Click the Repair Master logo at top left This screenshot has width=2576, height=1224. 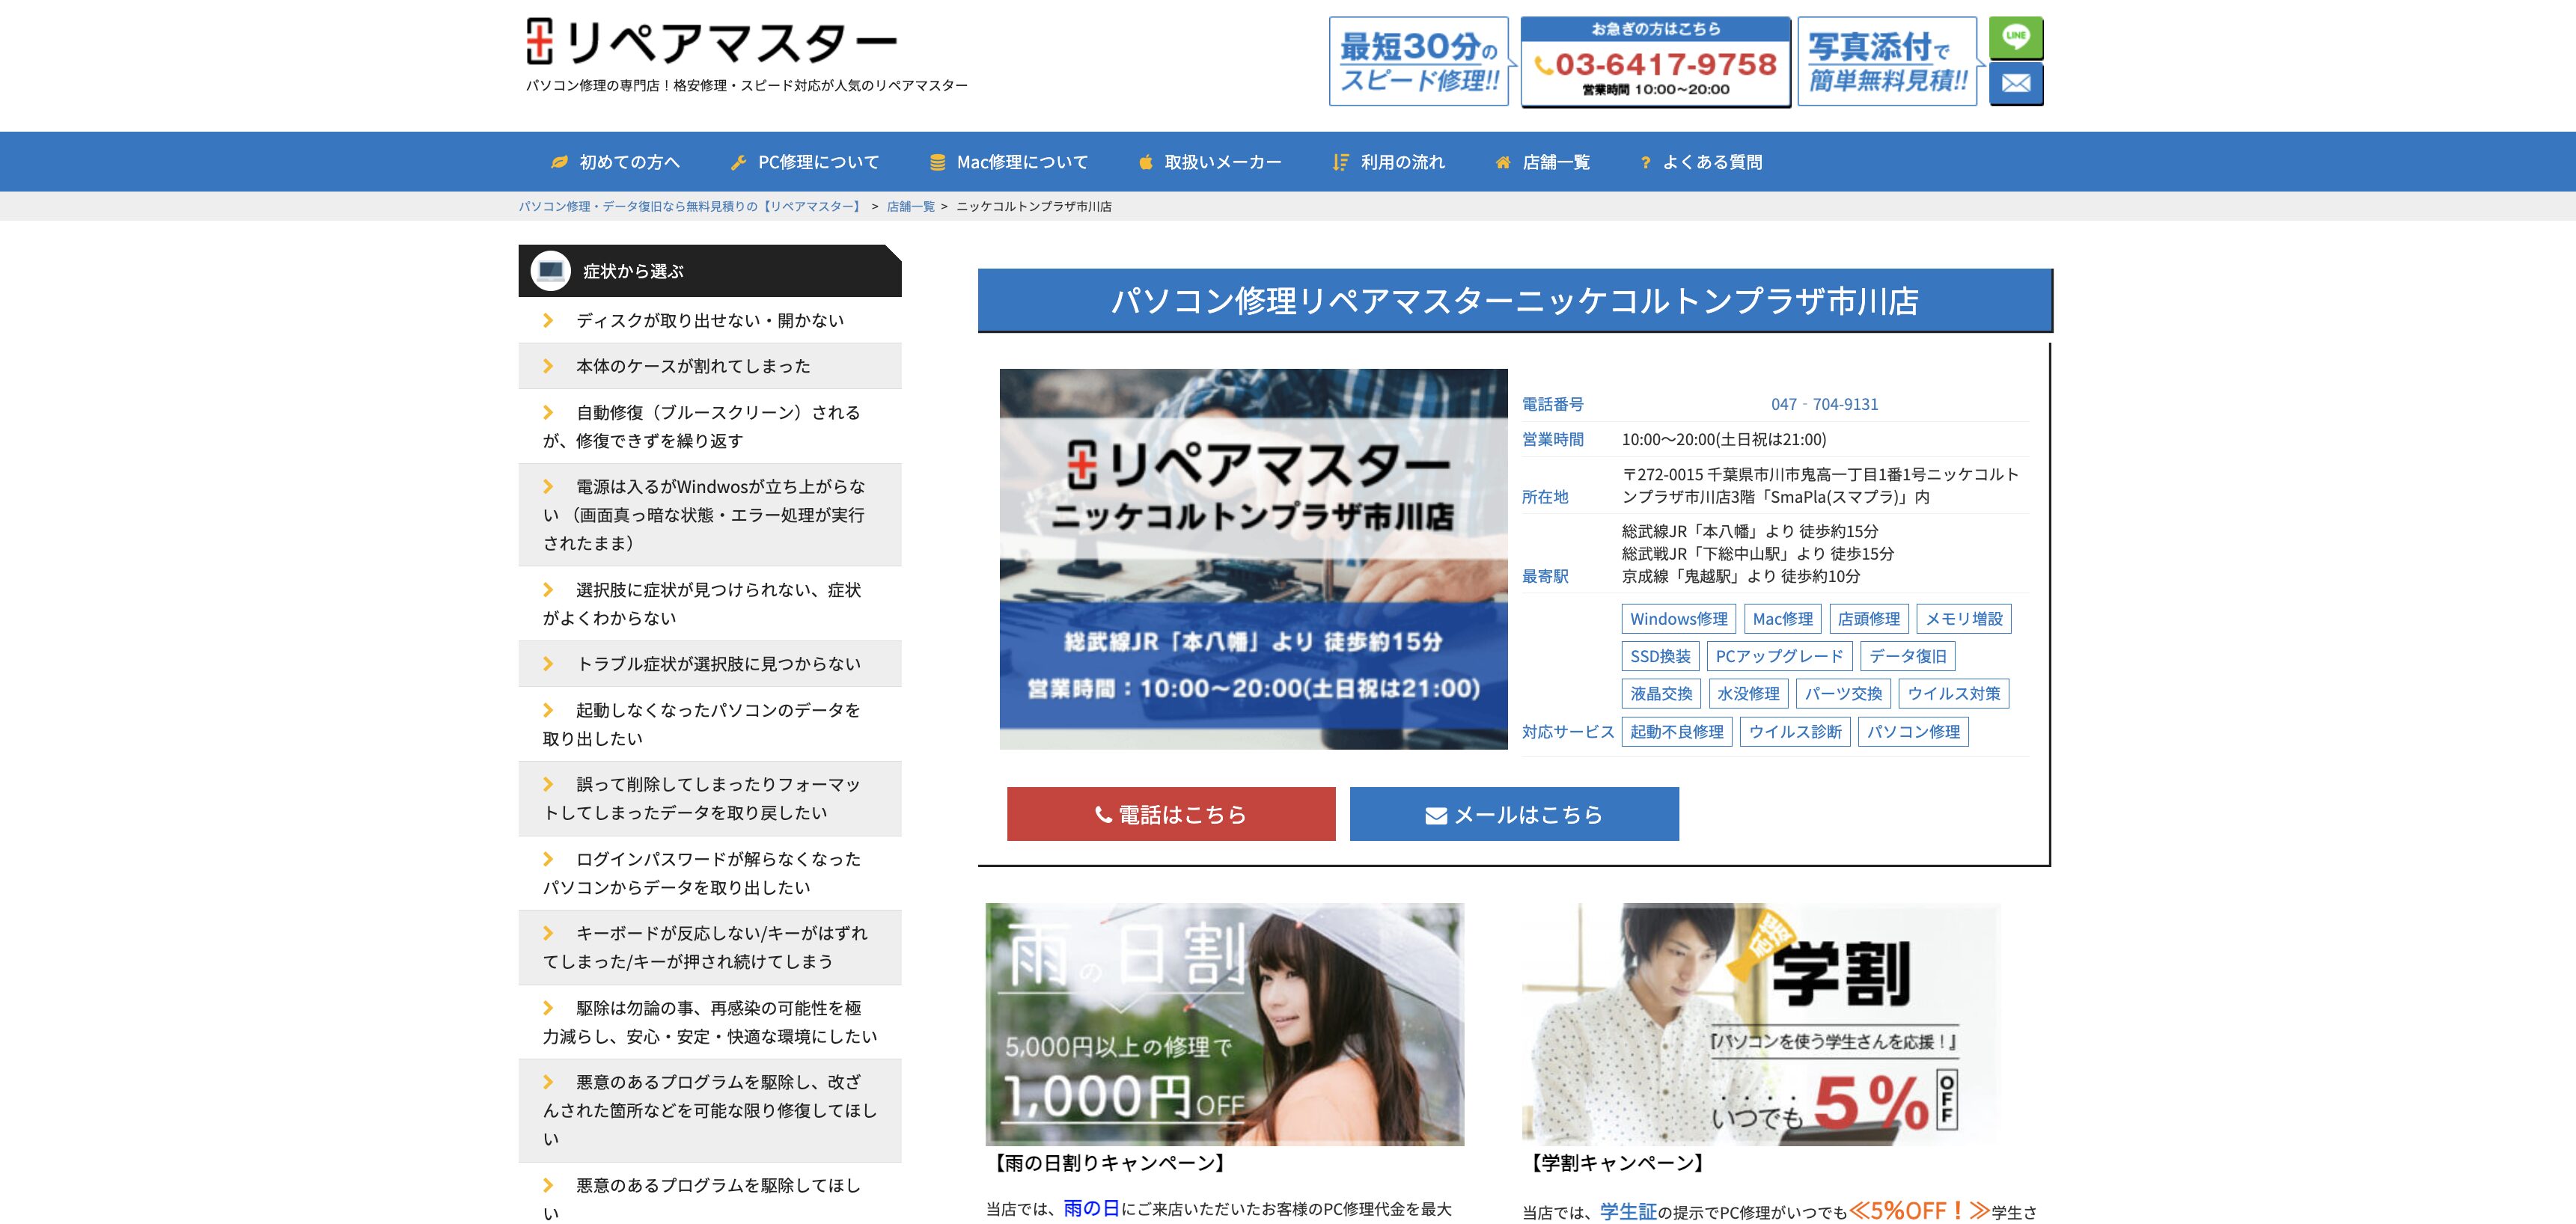pyautogui.click(x=712, y=42)
